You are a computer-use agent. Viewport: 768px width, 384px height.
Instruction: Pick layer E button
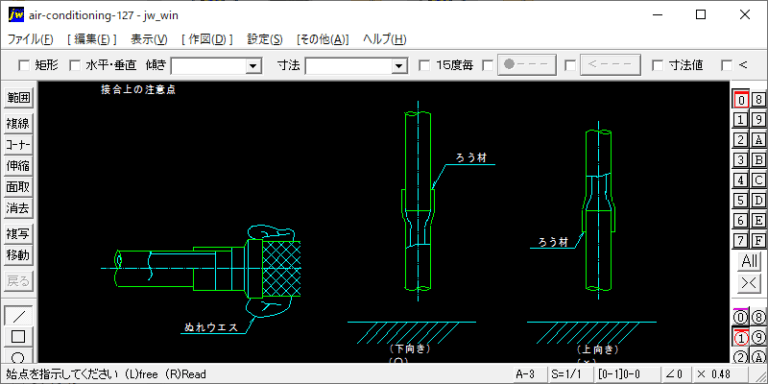[758, 220]
